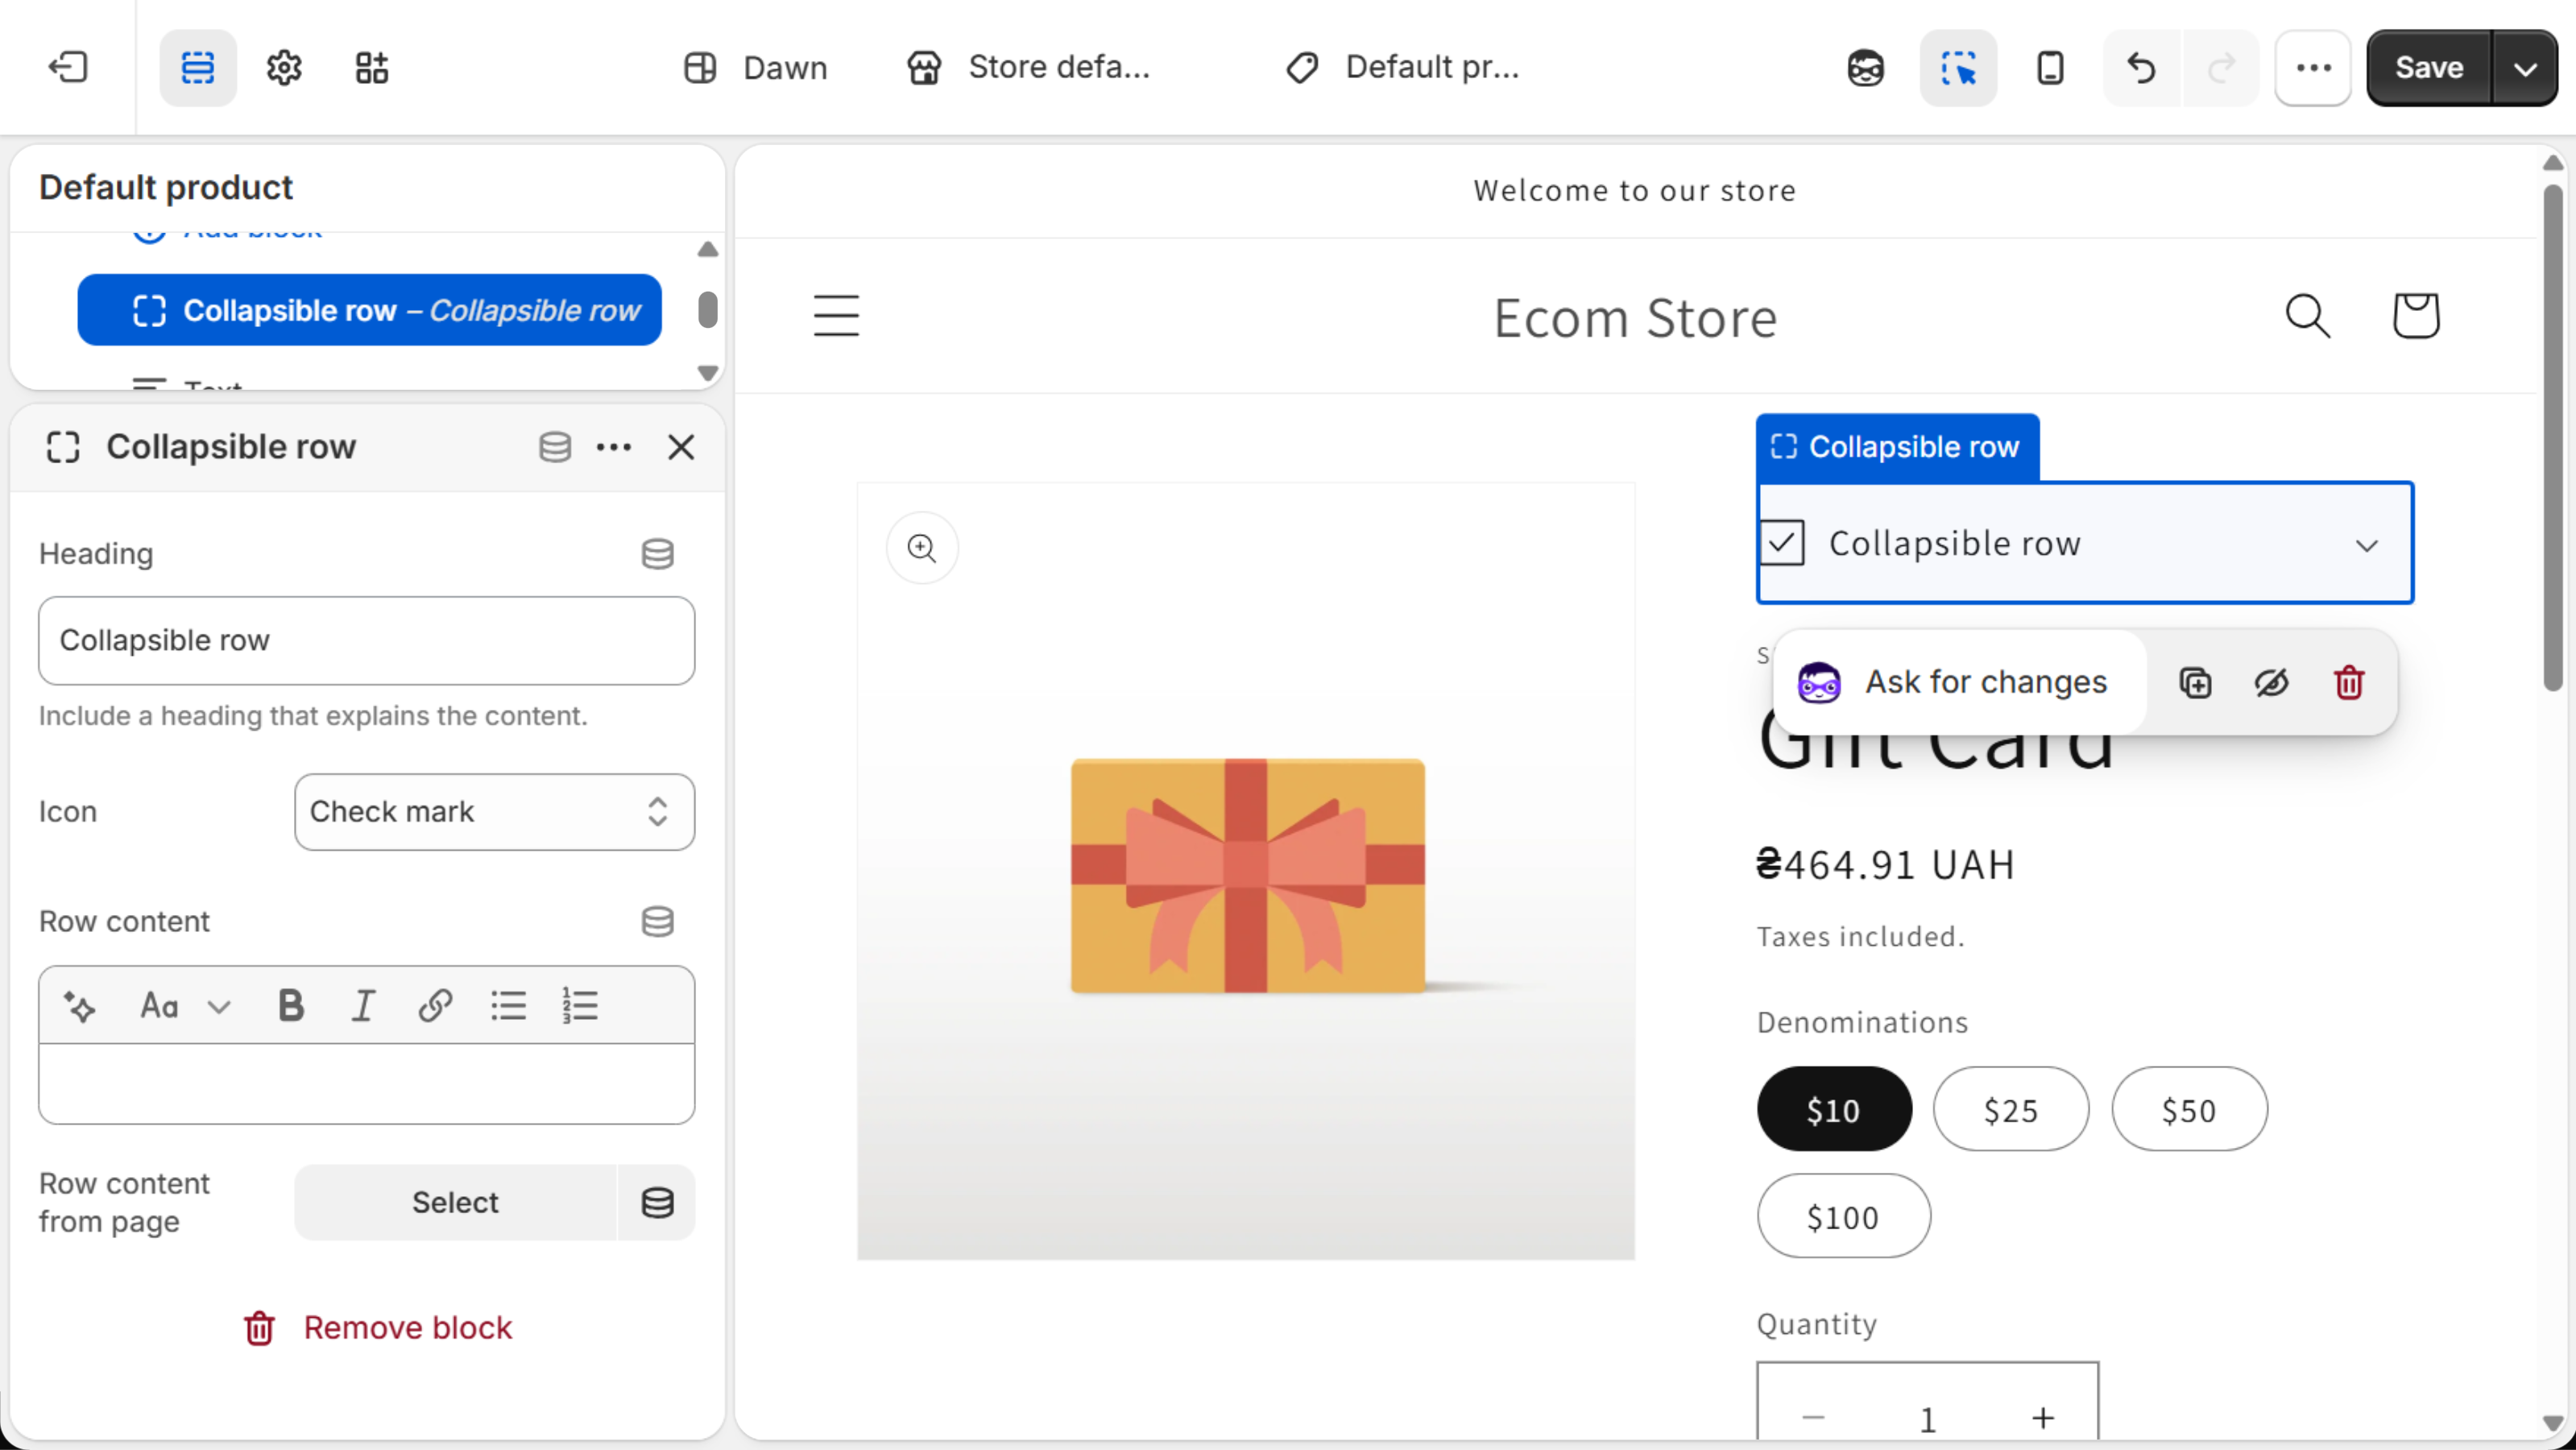Open the Dawn theme selector

pos(756,68)
